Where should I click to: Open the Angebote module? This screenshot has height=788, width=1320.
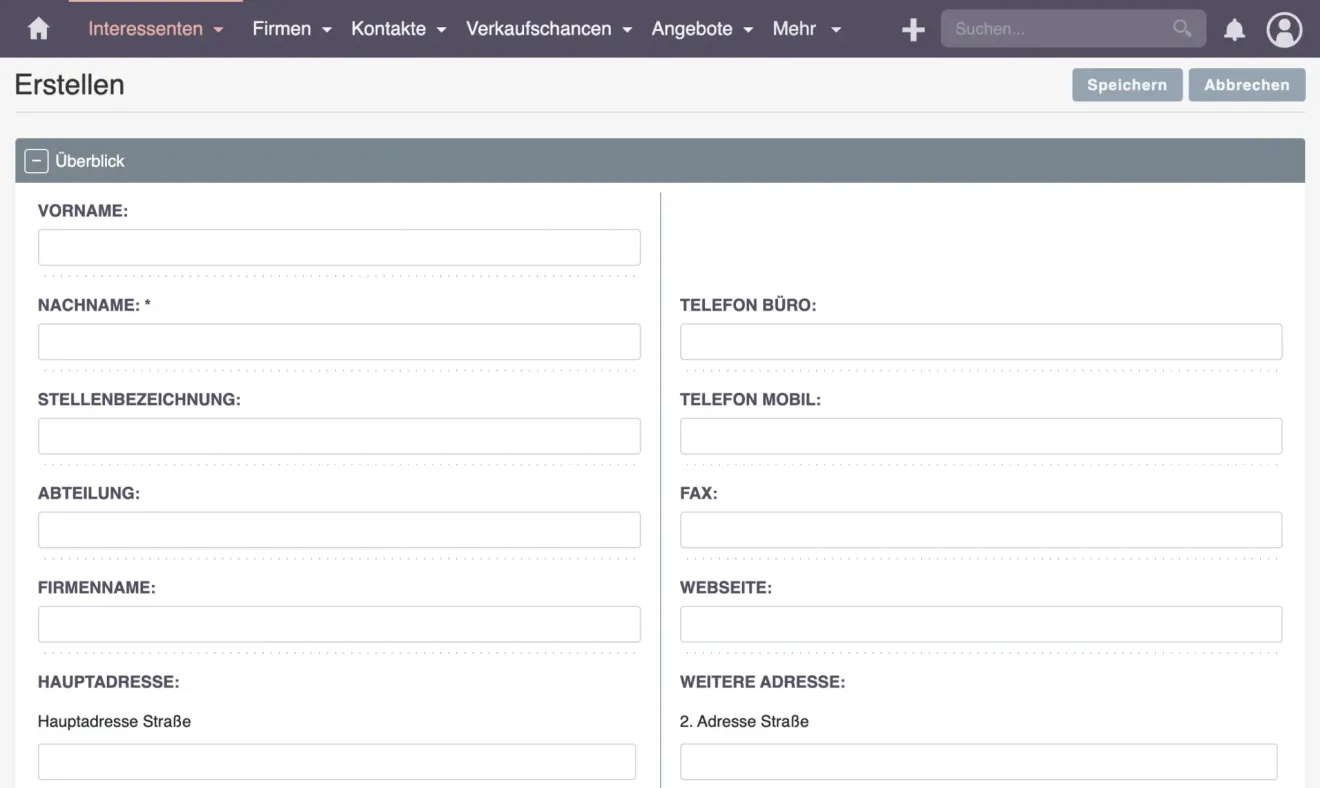click(x=693, y=29)
